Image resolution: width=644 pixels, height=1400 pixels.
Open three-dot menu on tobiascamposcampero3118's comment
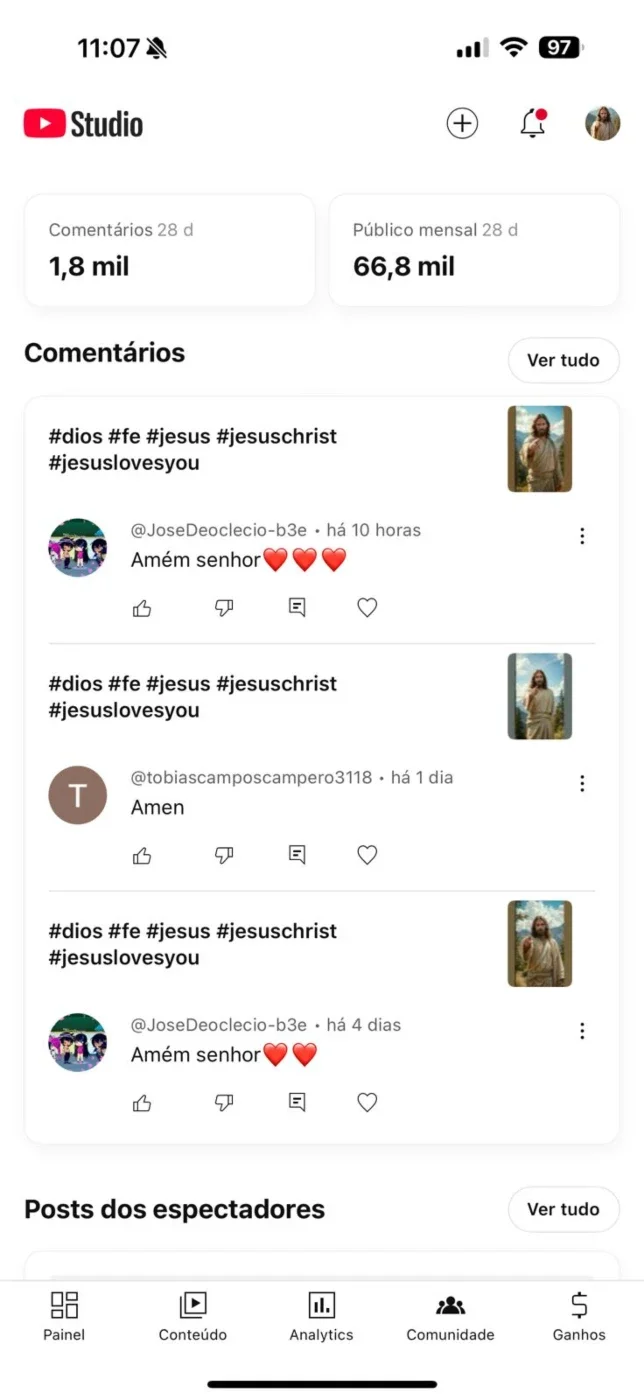tap(582, 784)
